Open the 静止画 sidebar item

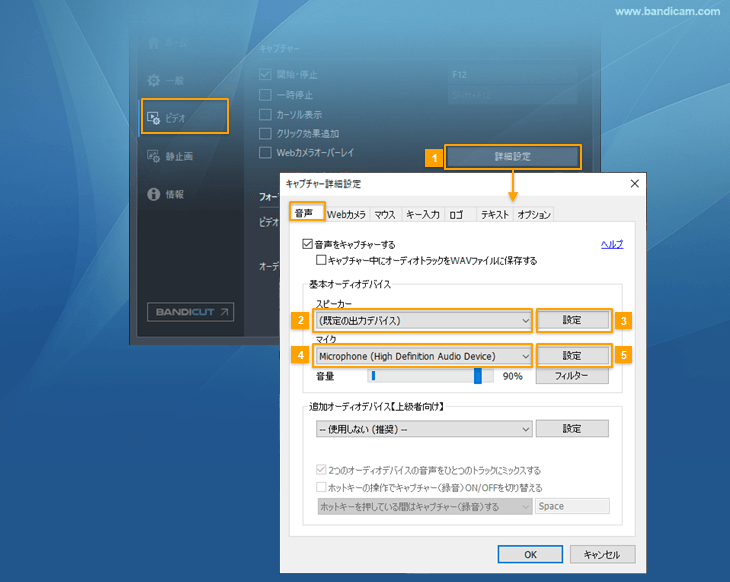point(170,156)
